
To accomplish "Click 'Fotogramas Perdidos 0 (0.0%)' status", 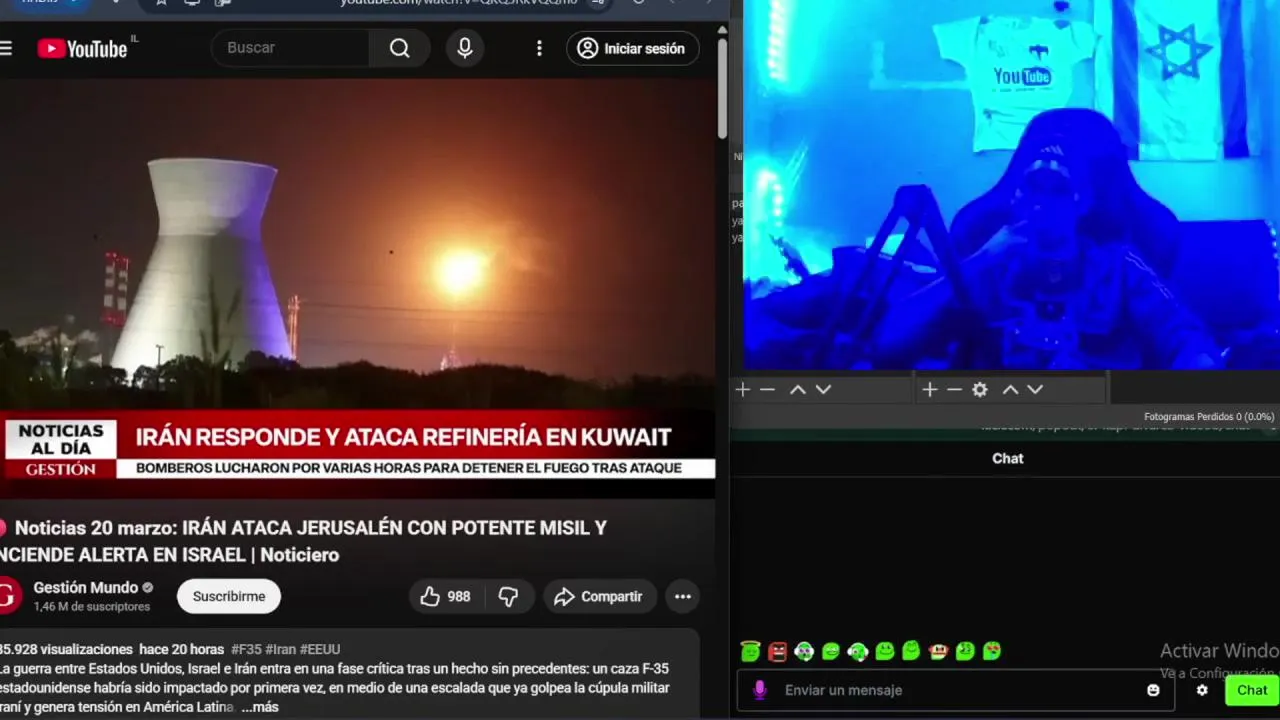I will coord(1209,417).
